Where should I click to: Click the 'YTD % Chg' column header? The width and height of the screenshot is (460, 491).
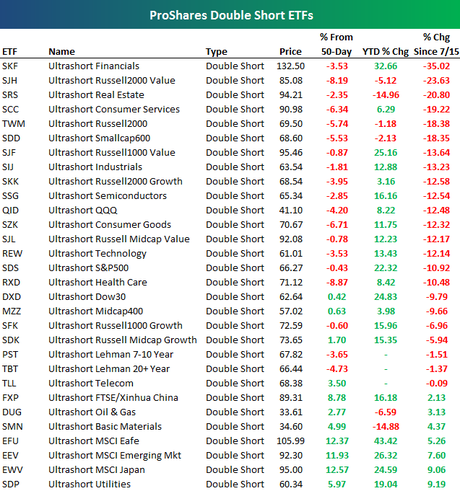385,52
